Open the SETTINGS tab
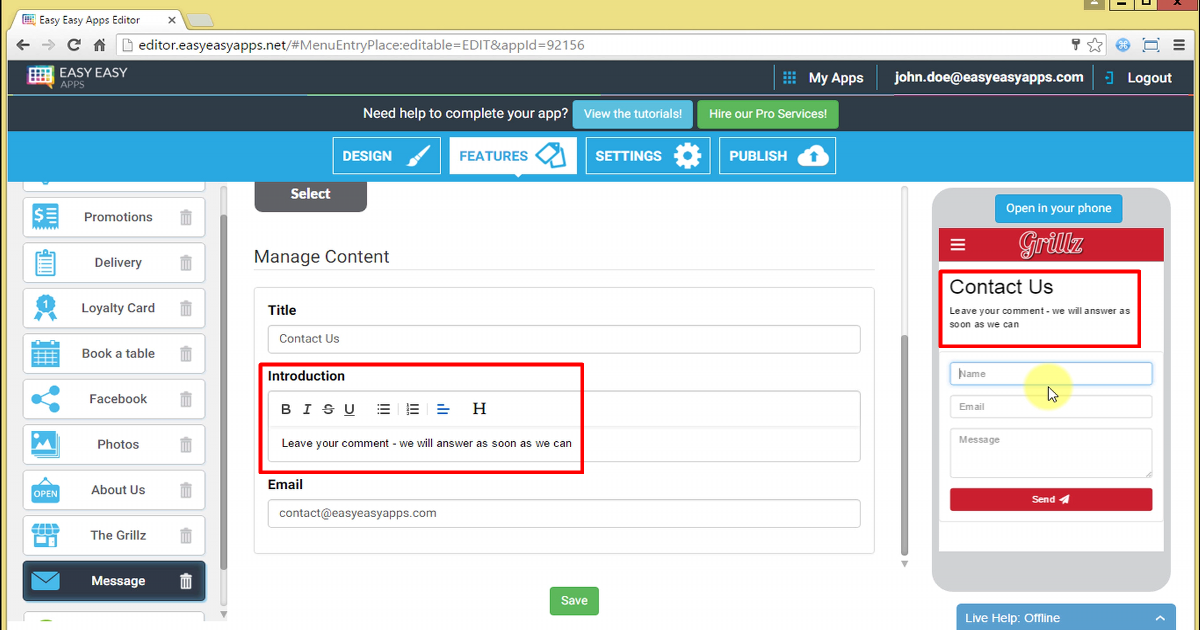Image resolution: width=1200 pixels, height=630 pixels. [647, 155]
